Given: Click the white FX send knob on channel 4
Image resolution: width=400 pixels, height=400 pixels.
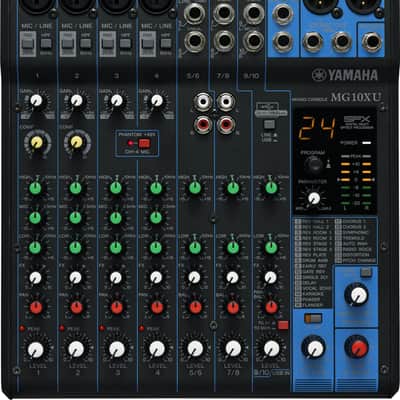Looking at the screenshot, I should point(156,277).
